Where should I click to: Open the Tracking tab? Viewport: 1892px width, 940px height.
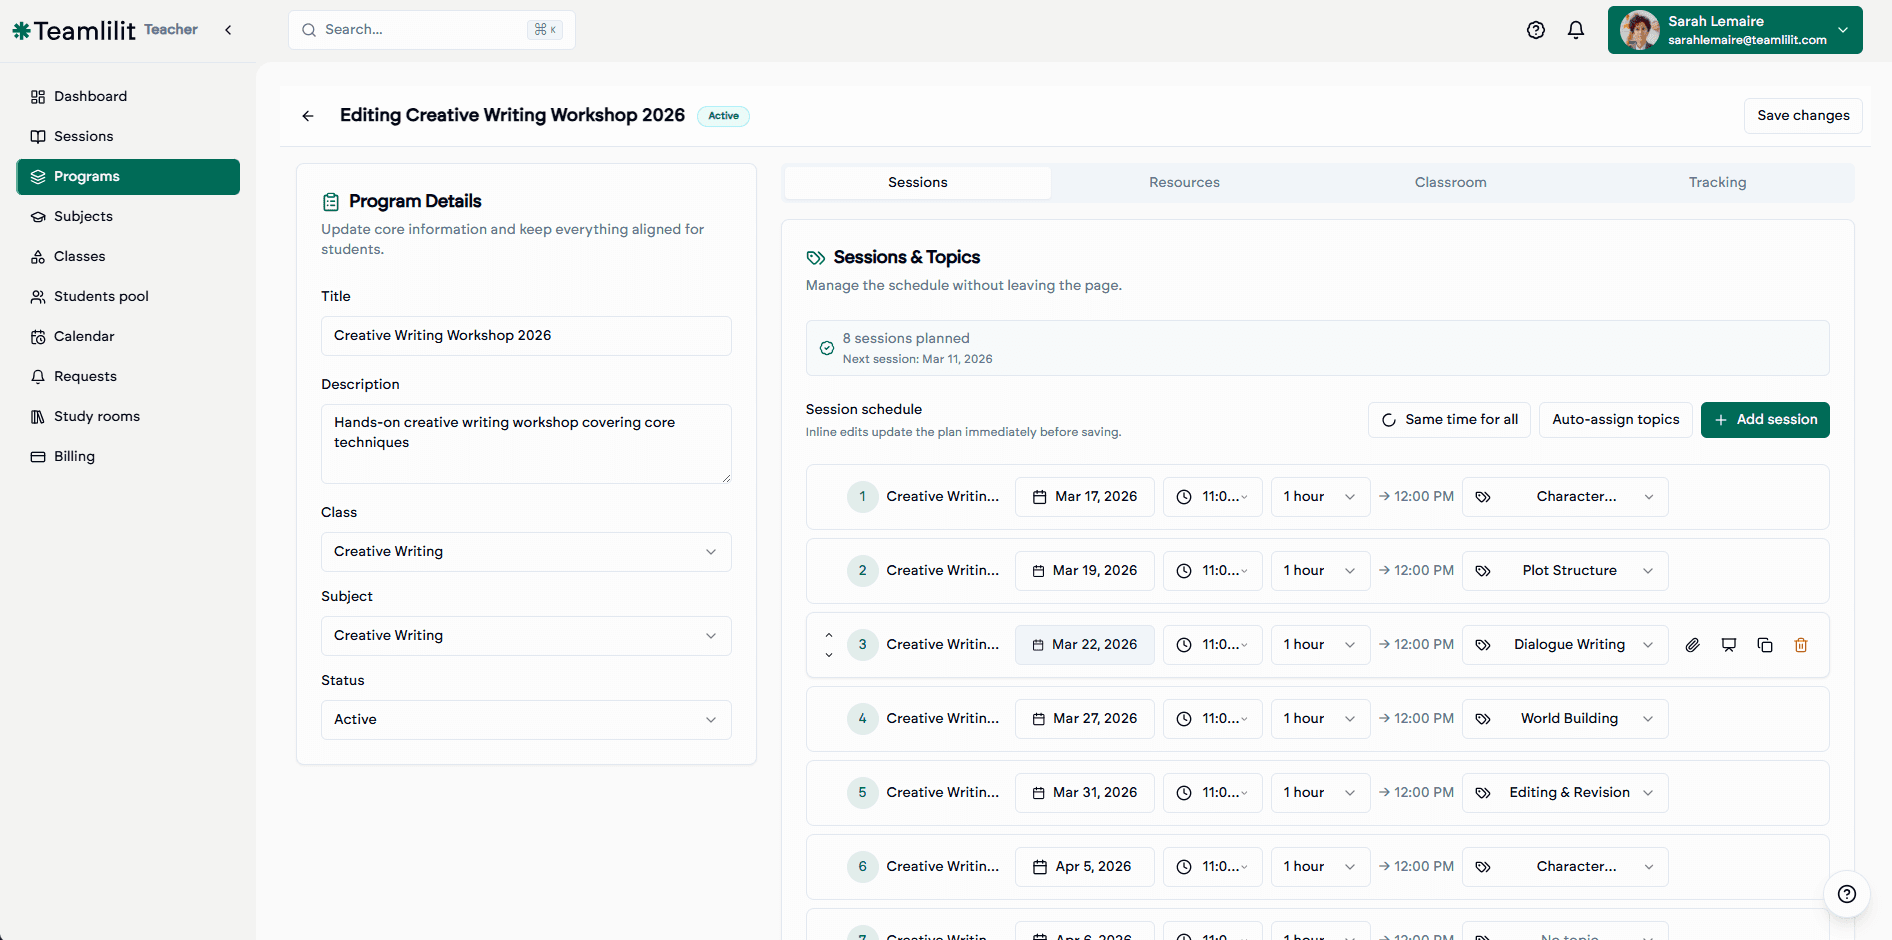pos(1717,182)
